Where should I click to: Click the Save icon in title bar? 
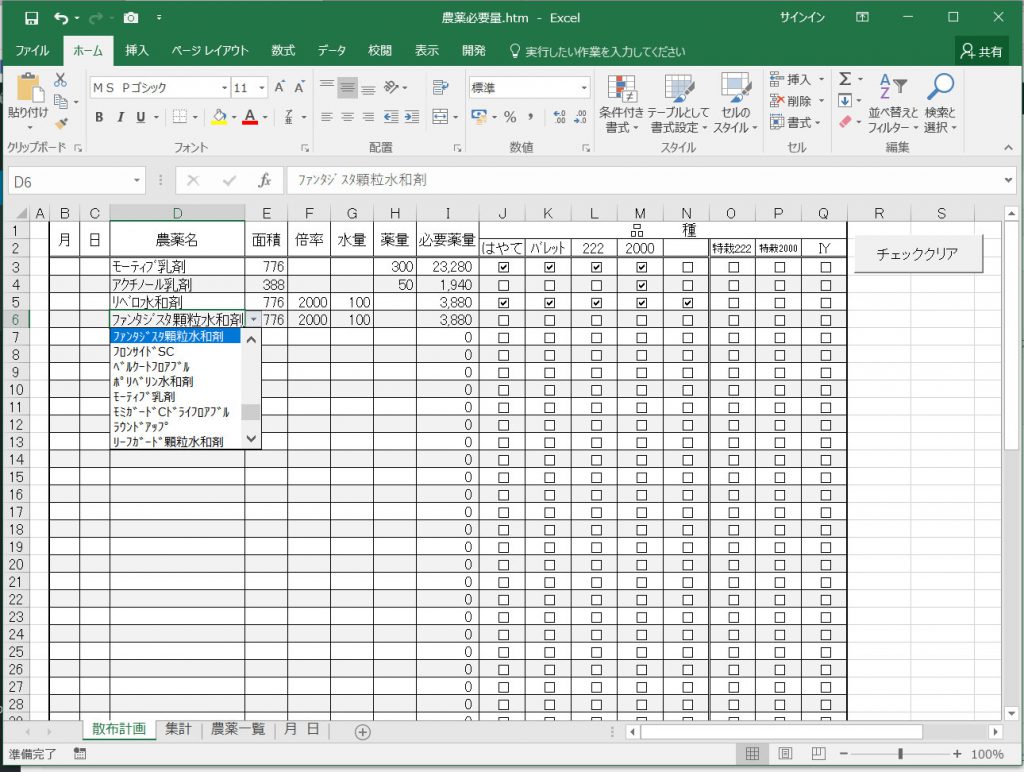(x=31, y=18)
